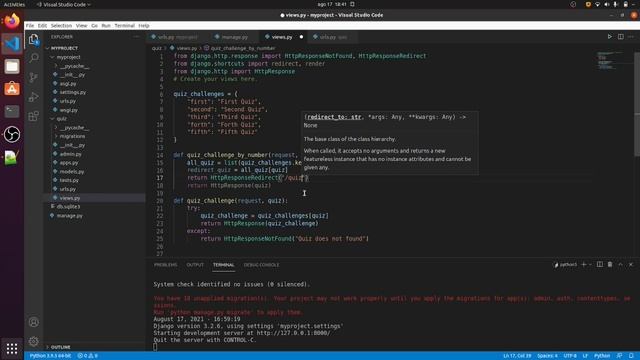
Task: Open the Explorer view in activity bar
Action: (33, 40)
